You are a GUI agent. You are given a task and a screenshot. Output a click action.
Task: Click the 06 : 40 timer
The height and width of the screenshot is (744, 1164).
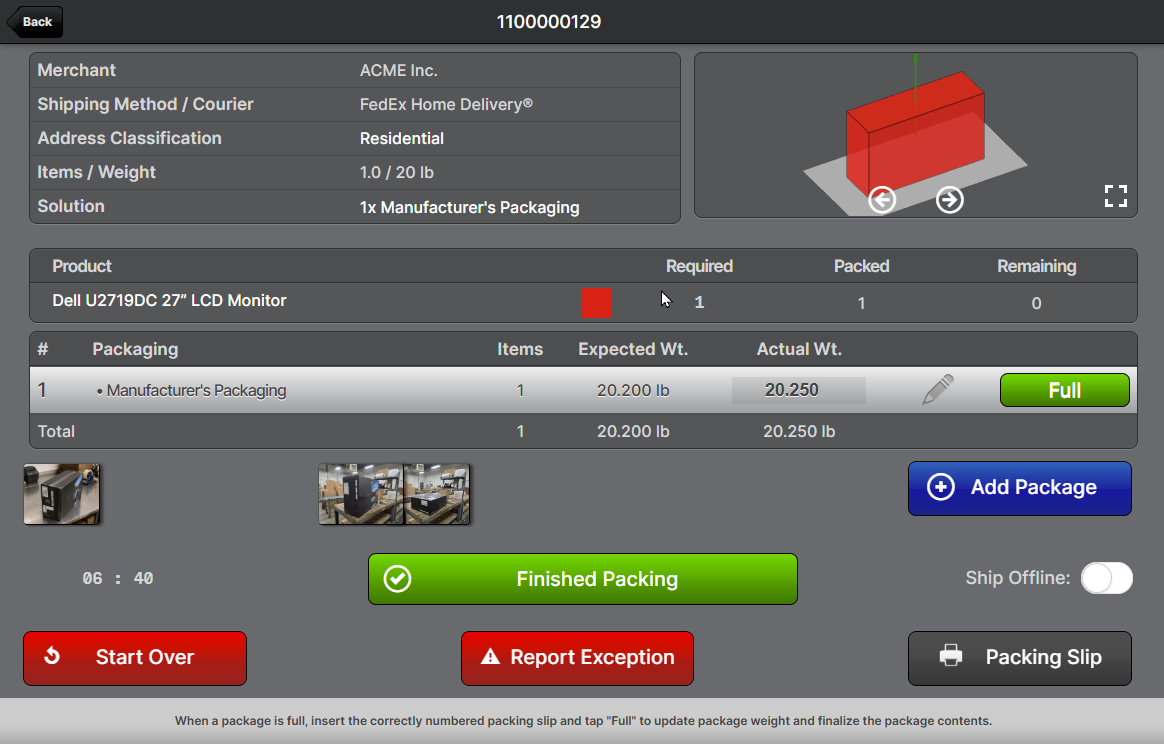pyautogui.click(x=117, y=578)
